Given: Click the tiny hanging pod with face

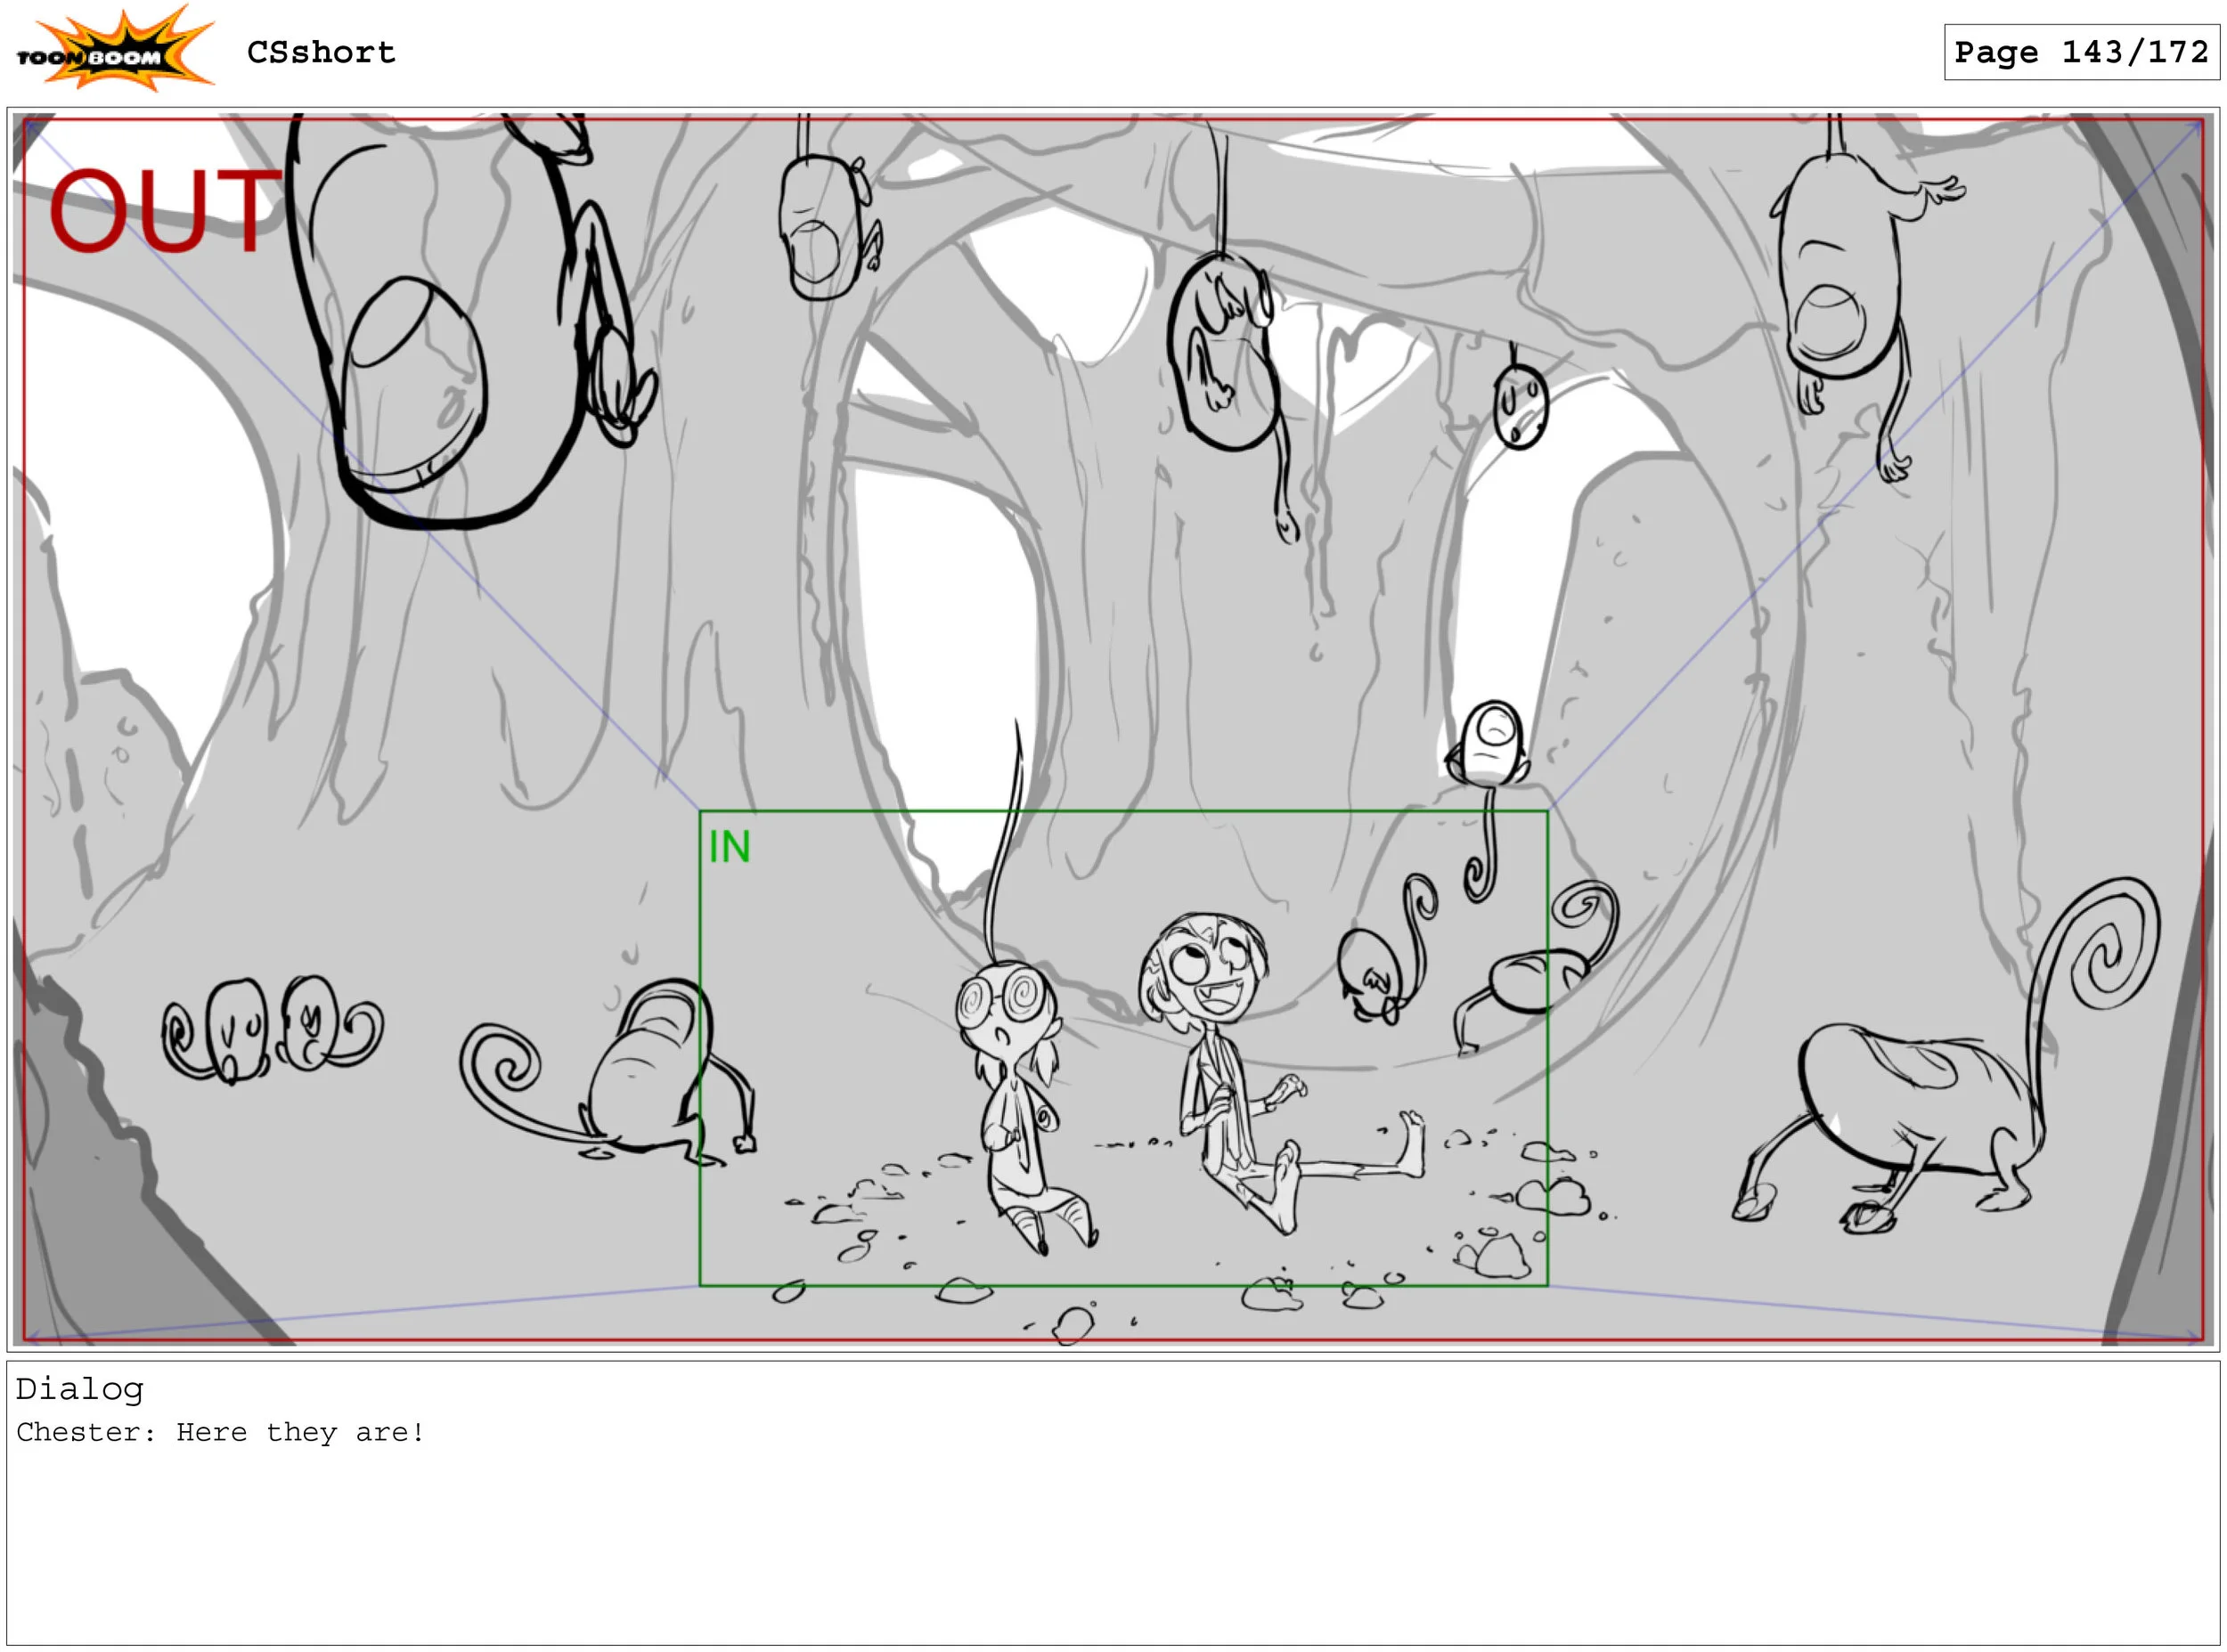Looking at the screenshot, I should click(x=1520, y=405).
